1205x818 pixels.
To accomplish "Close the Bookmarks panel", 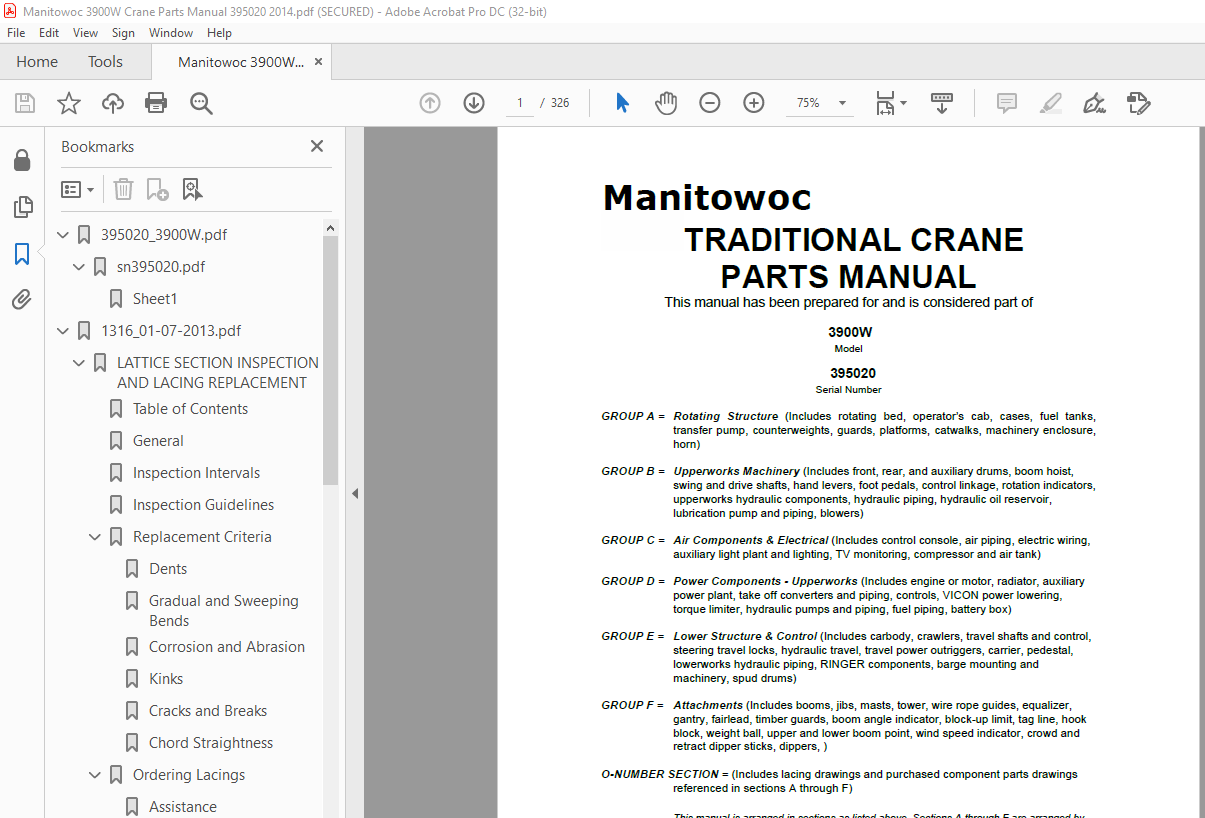I will pos(317,146).
